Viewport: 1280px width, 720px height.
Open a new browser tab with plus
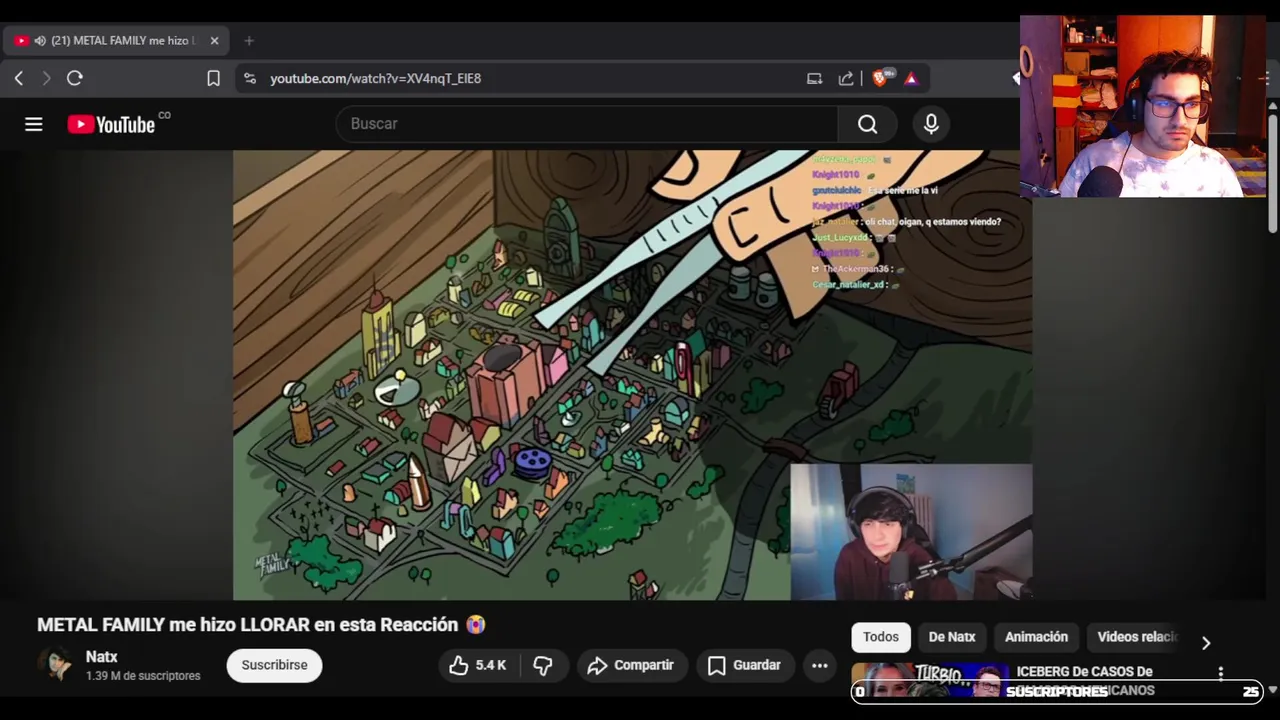[x=249, y=41]
